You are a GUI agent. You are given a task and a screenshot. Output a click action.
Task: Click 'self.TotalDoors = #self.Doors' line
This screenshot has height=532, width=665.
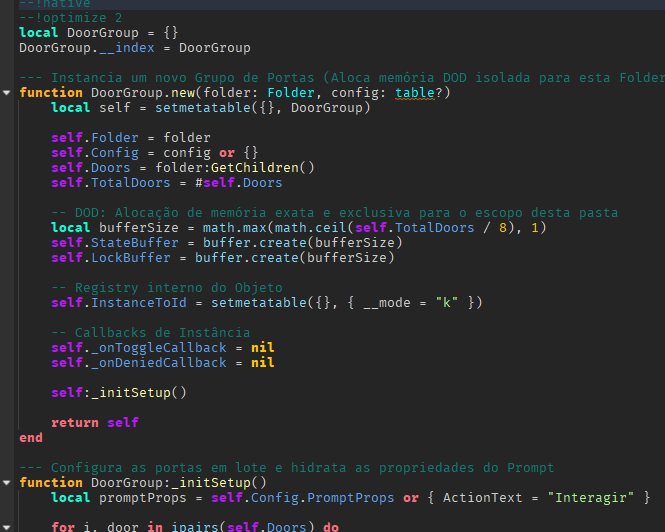[166, 183]
